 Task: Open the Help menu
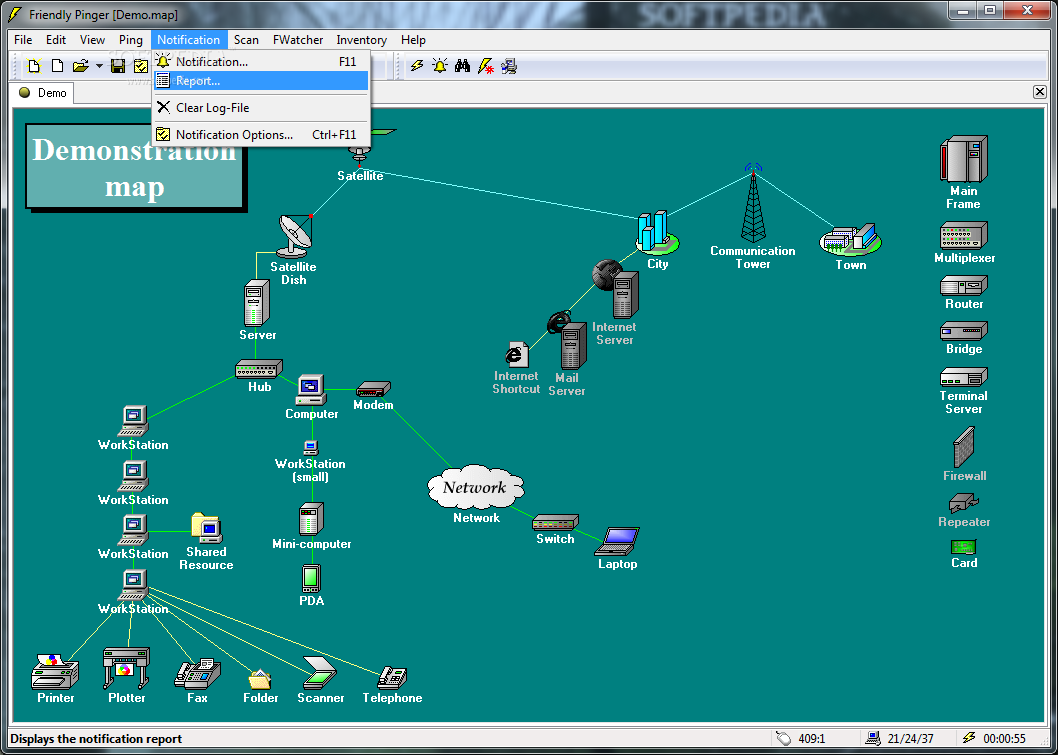point(413,40)
